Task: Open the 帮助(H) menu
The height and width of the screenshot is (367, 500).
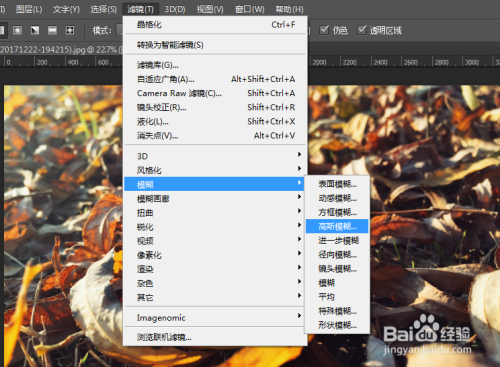Action: coord(289,9)
